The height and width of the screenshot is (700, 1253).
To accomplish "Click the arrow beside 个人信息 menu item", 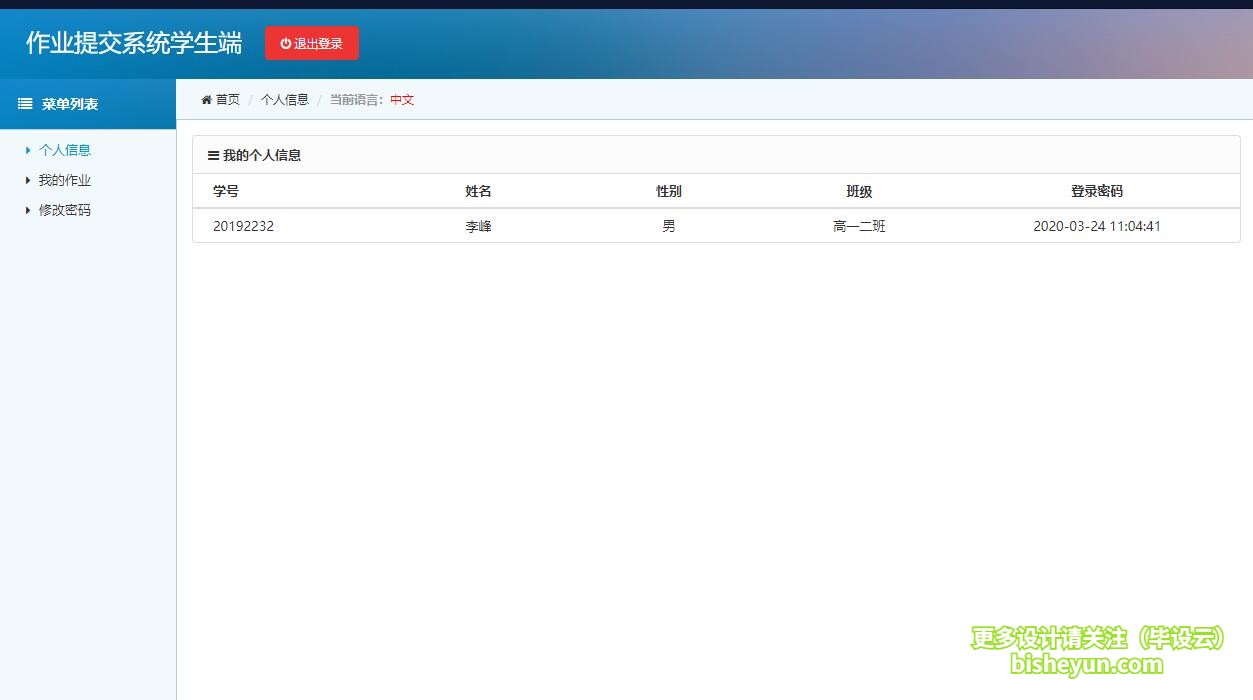I will (x=28, y=150).
